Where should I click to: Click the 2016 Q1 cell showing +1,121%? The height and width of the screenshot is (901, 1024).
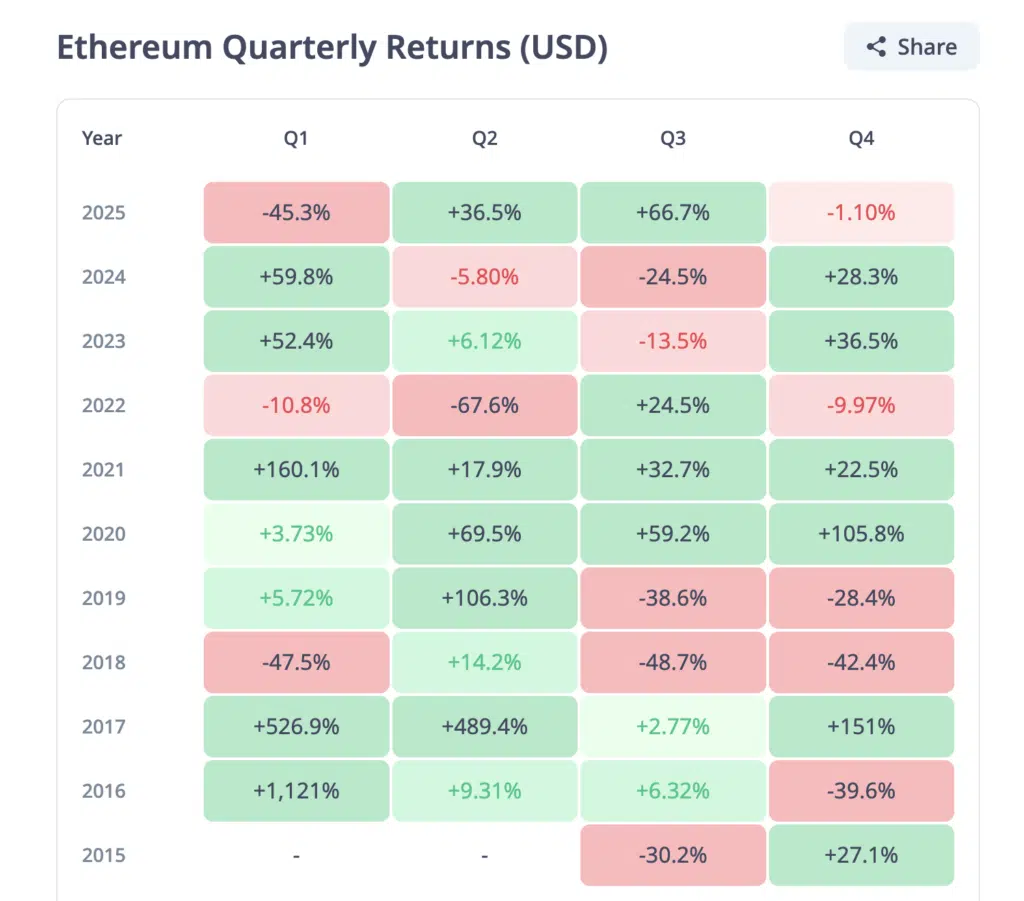296,791
